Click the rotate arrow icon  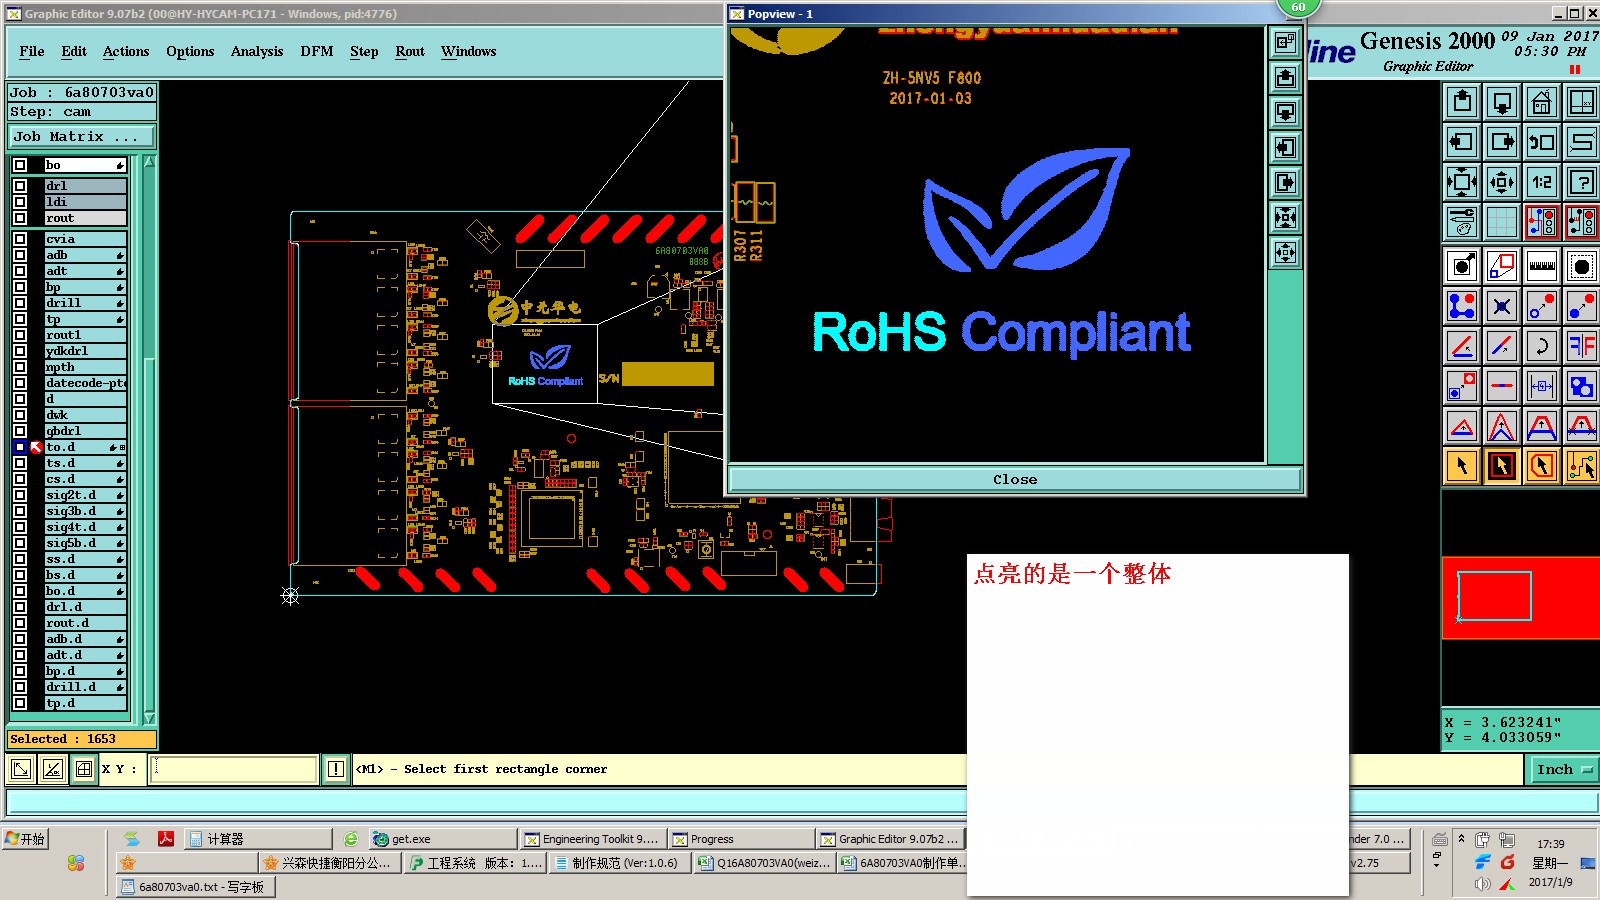click(1542, 346)
